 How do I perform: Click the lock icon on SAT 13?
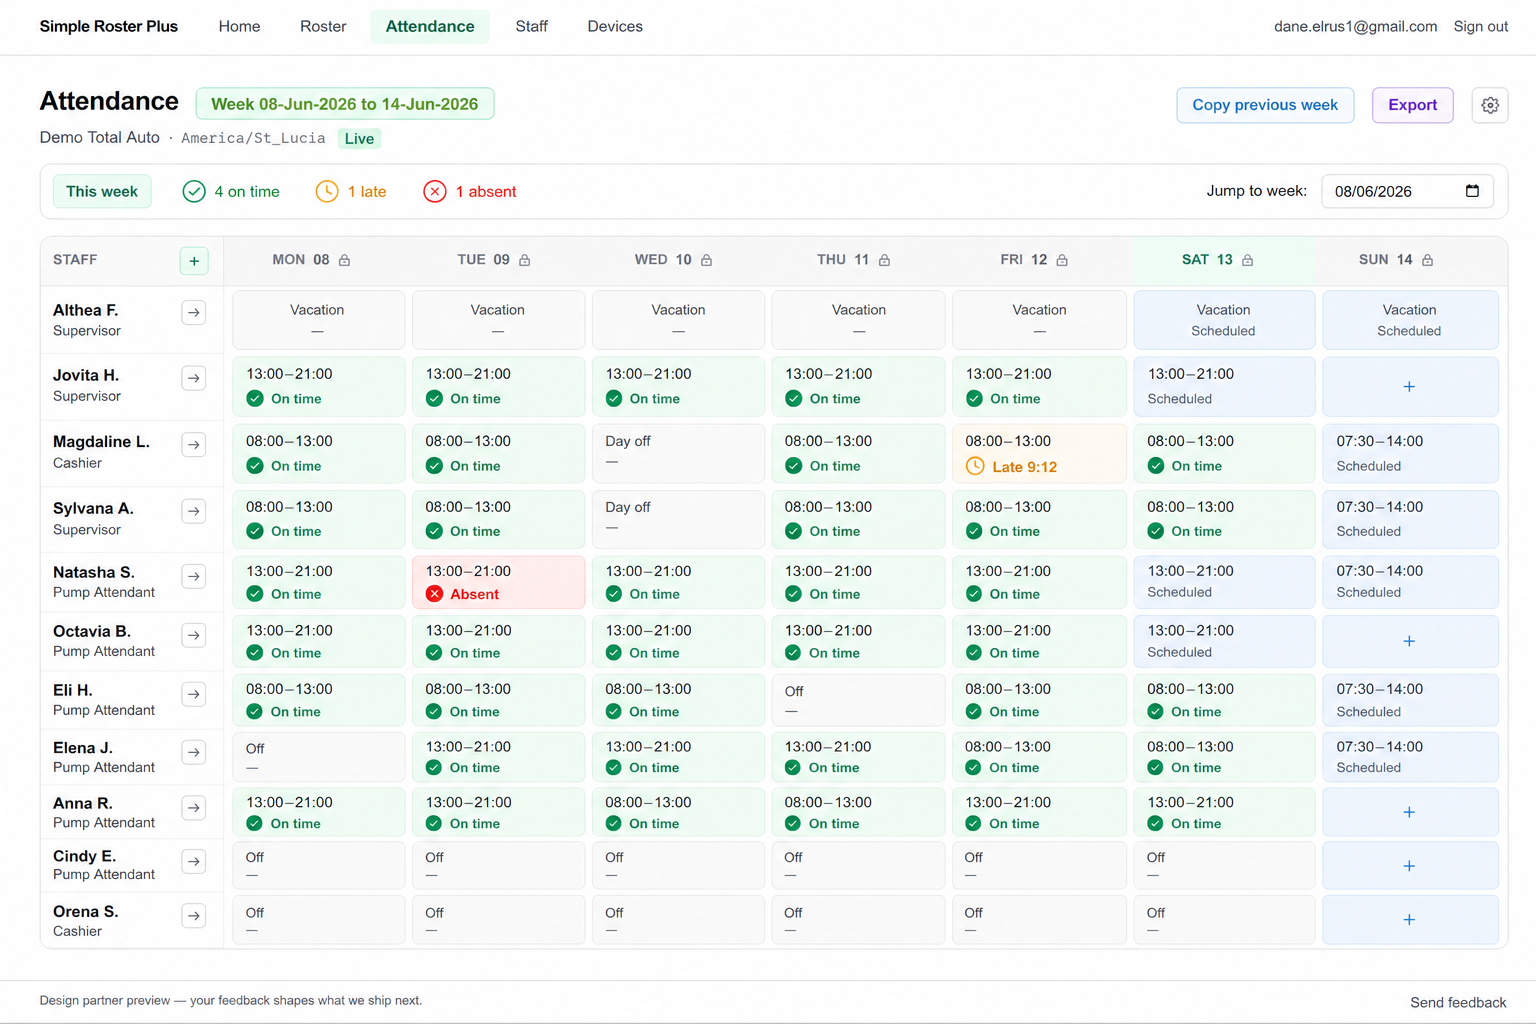[x=1247, y=260]
